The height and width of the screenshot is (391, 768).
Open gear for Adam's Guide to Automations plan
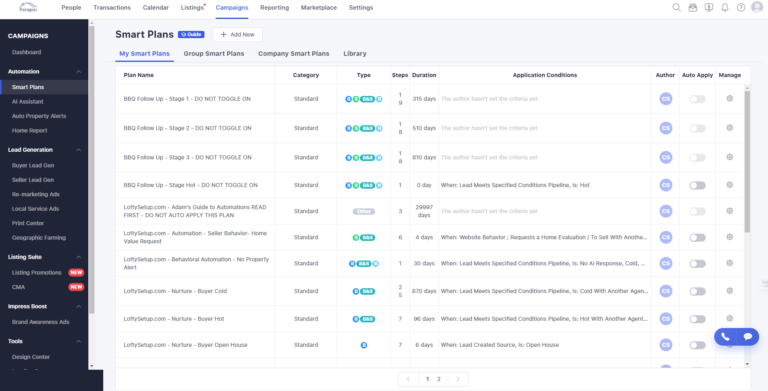(x=729, y=211)
